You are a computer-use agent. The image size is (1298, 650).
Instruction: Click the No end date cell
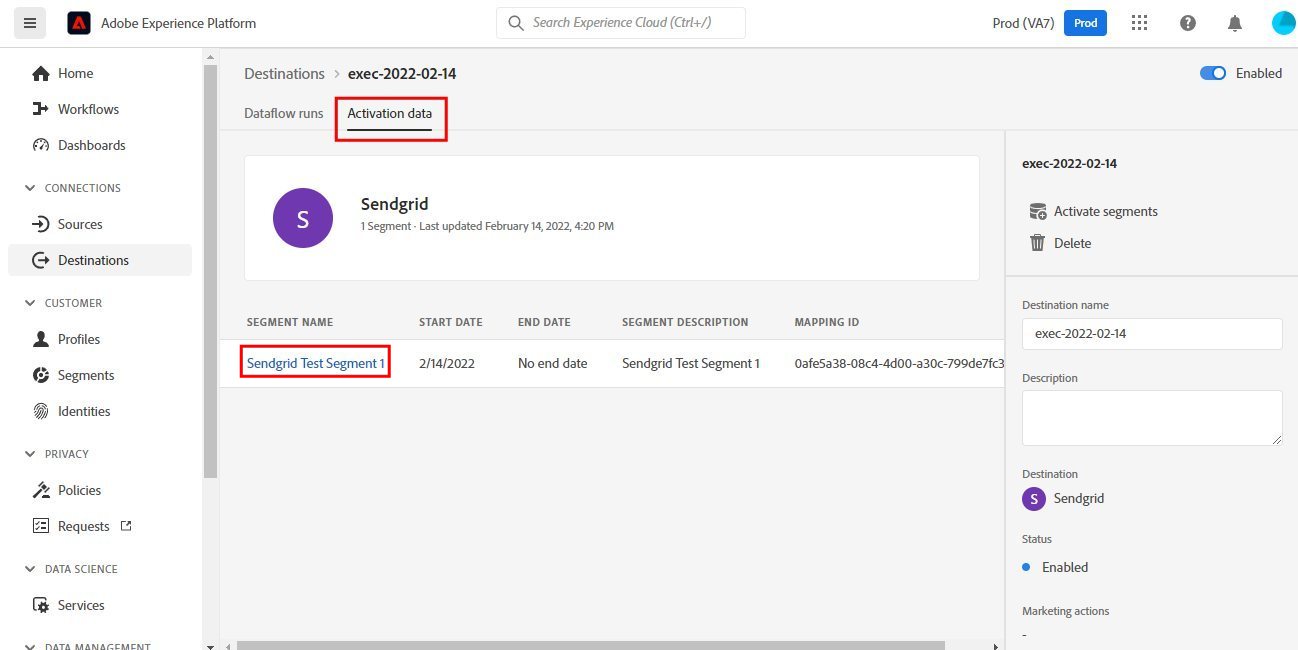[x=553, y=363]
